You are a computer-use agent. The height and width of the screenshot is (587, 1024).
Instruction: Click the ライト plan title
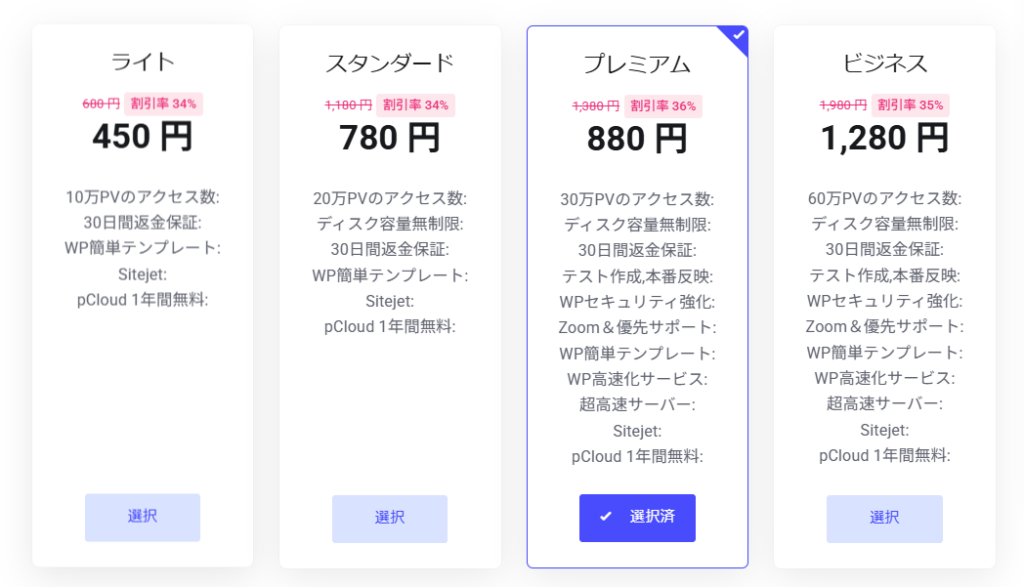tap(142, 62)
